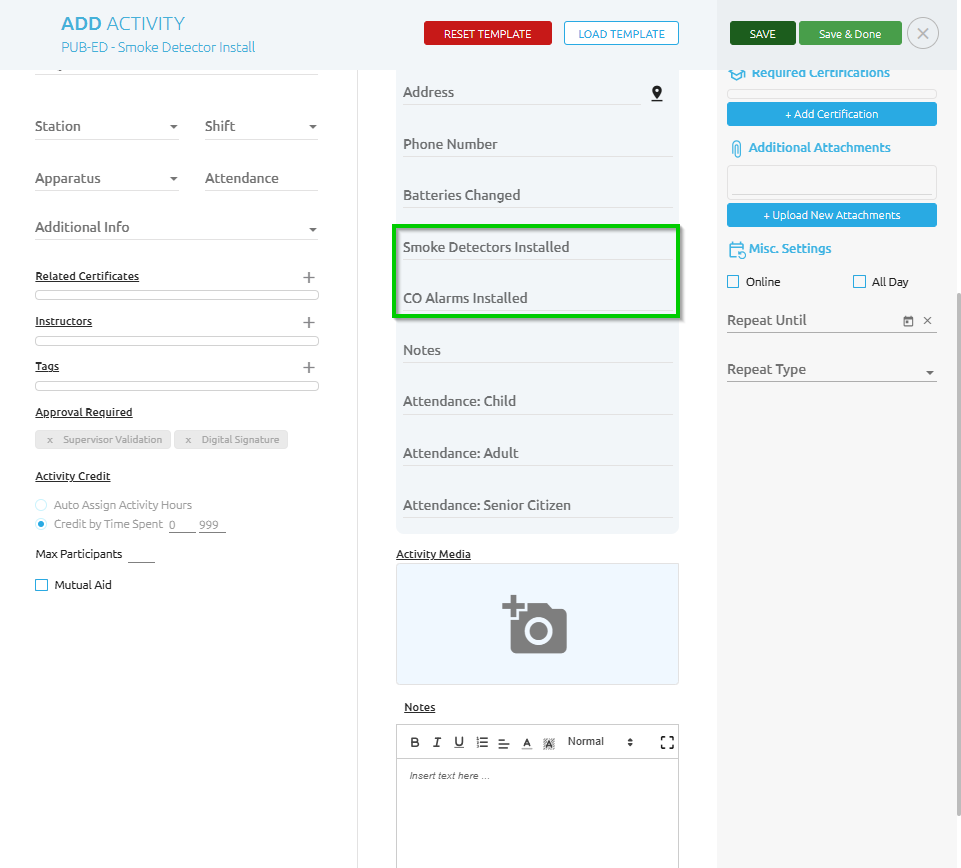This screenshot has height=868, width=961.
Task: Open the Station dropdown
Action: (x=106, y=127)
